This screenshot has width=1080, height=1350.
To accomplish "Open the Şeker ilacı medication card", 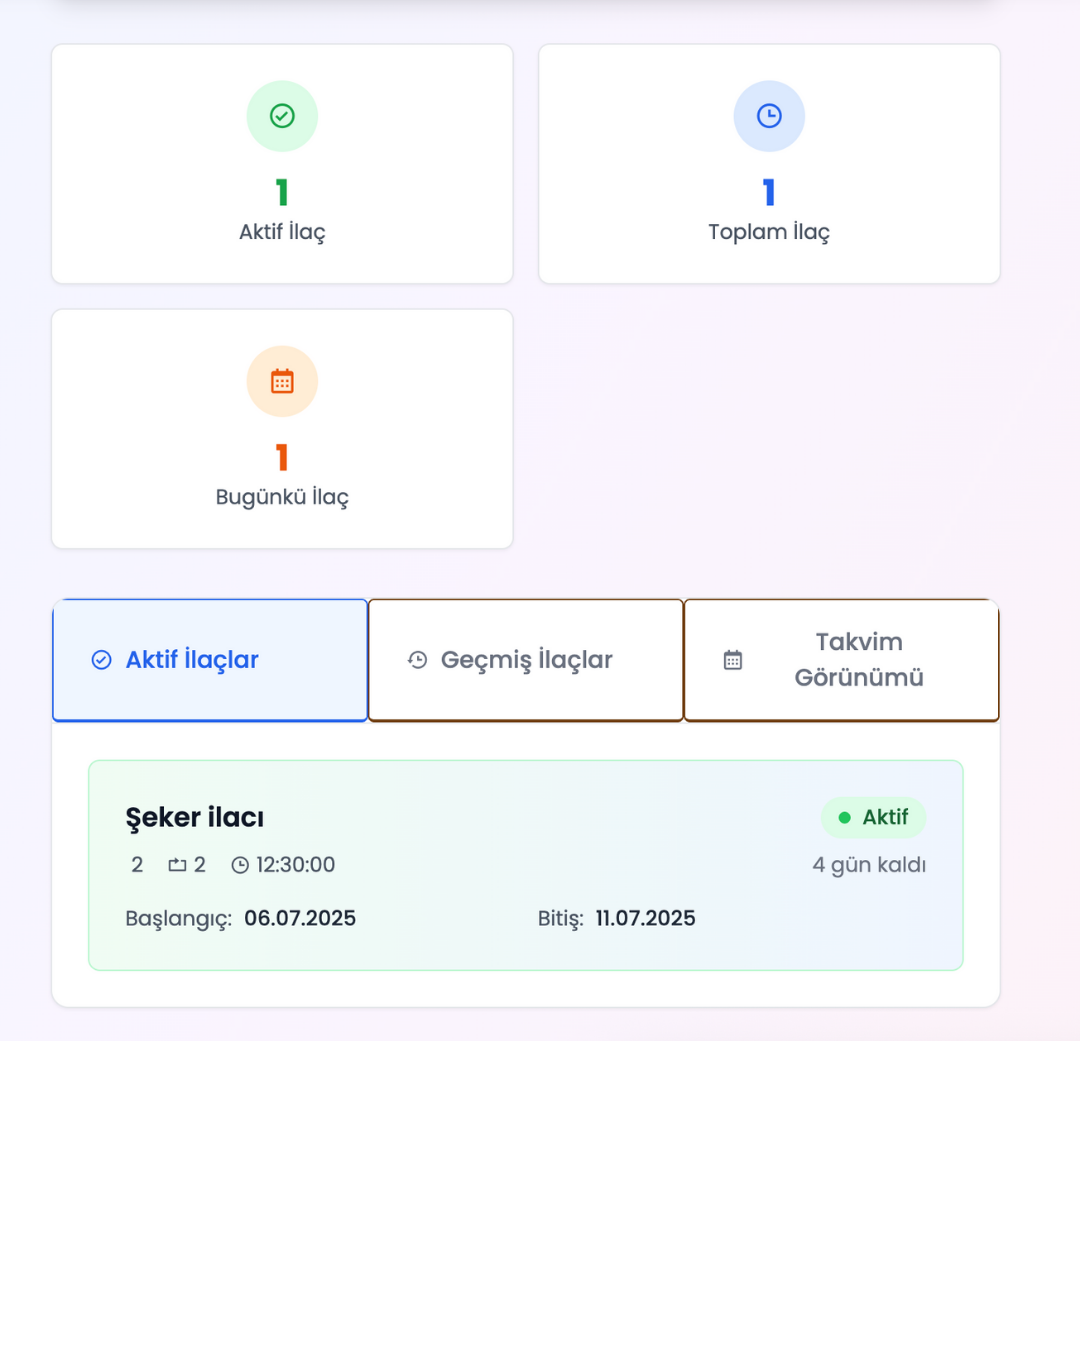I will (x=526, y=865).
